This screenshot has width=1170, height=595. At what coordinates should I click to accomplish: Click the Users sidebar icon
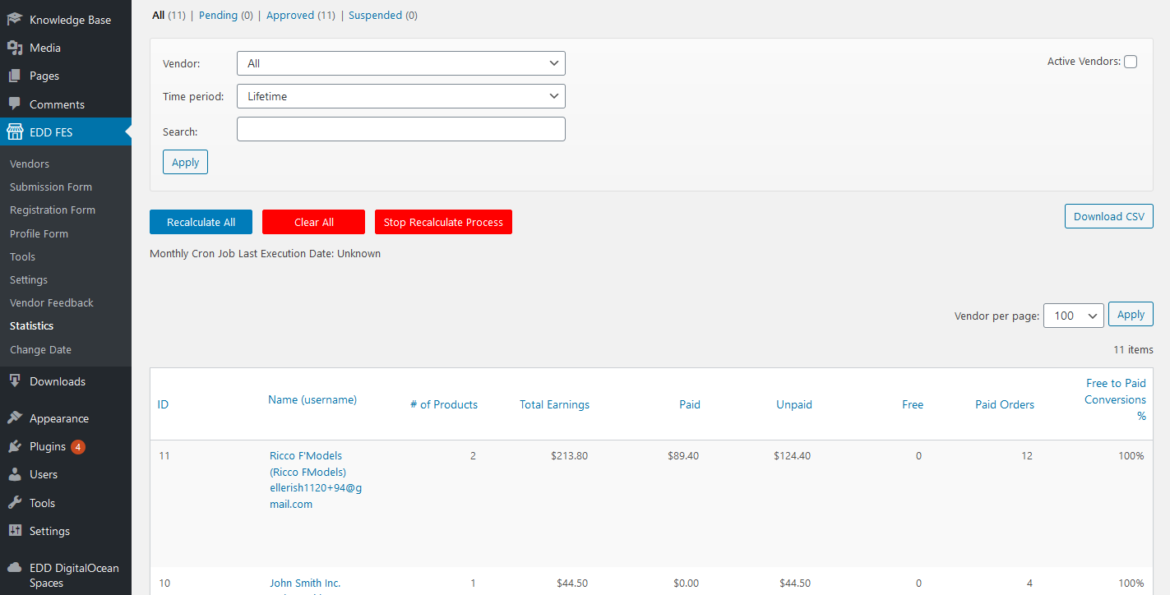coord(15,474)
